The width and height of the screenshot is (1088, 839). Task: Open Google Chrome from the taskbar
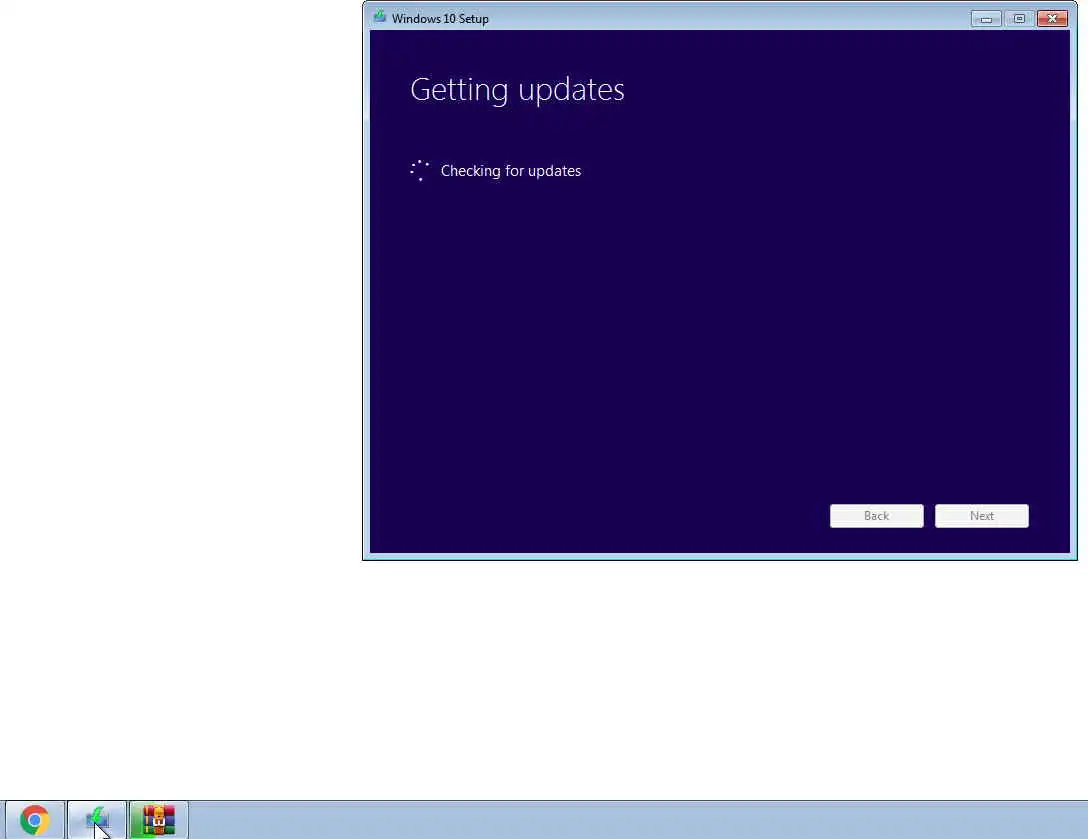[35, 820]
